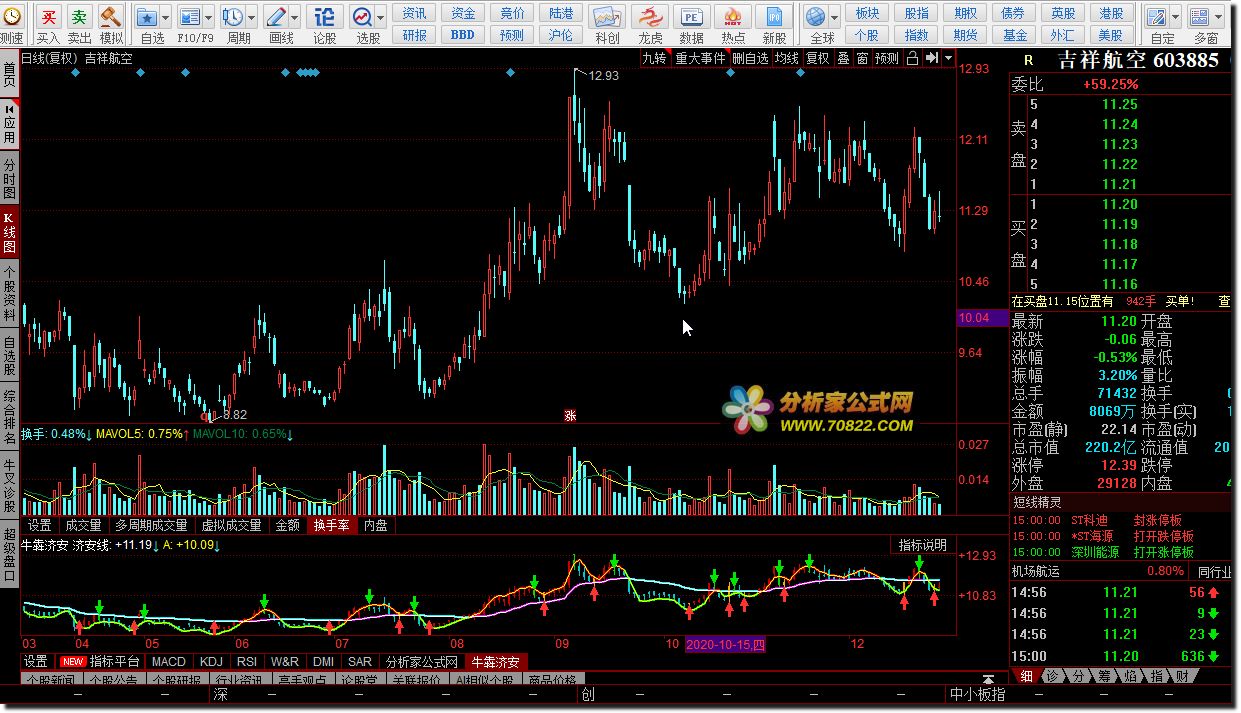This screenshot has width=1241, height=713.
Task: Switch to the KDJ indicator tab
Action: pos(211,661)
